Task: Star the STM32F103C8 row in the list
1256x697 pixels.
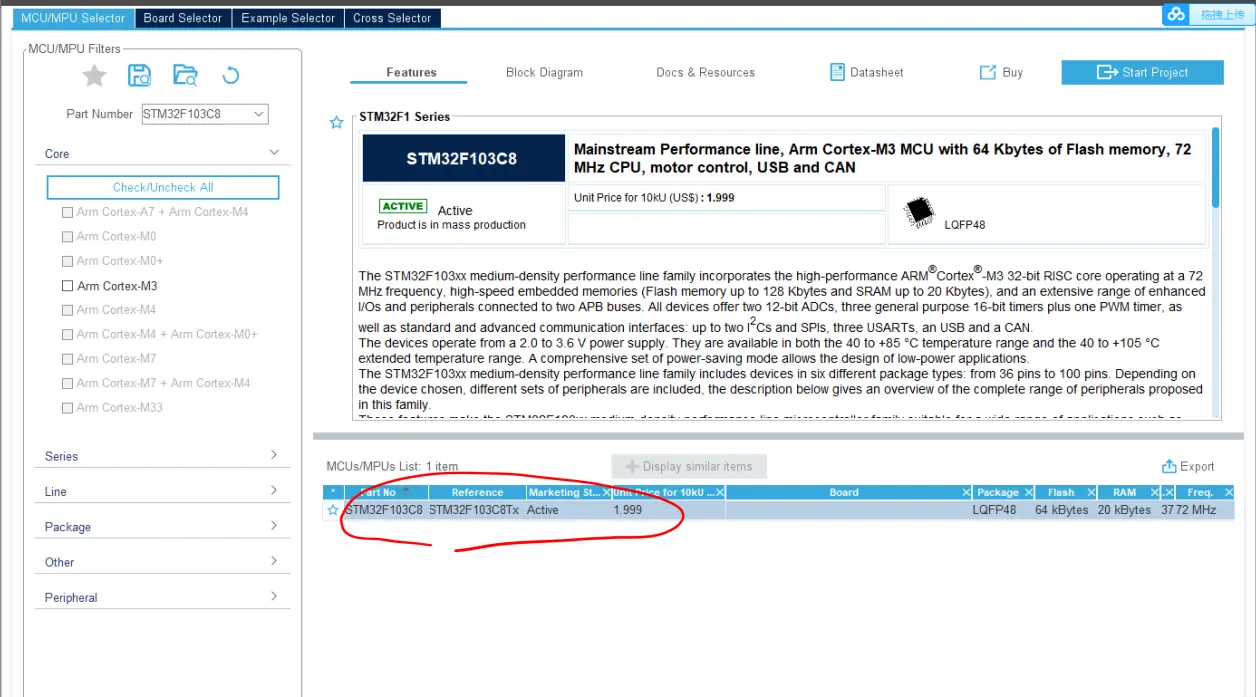Action: click(333, 510)
